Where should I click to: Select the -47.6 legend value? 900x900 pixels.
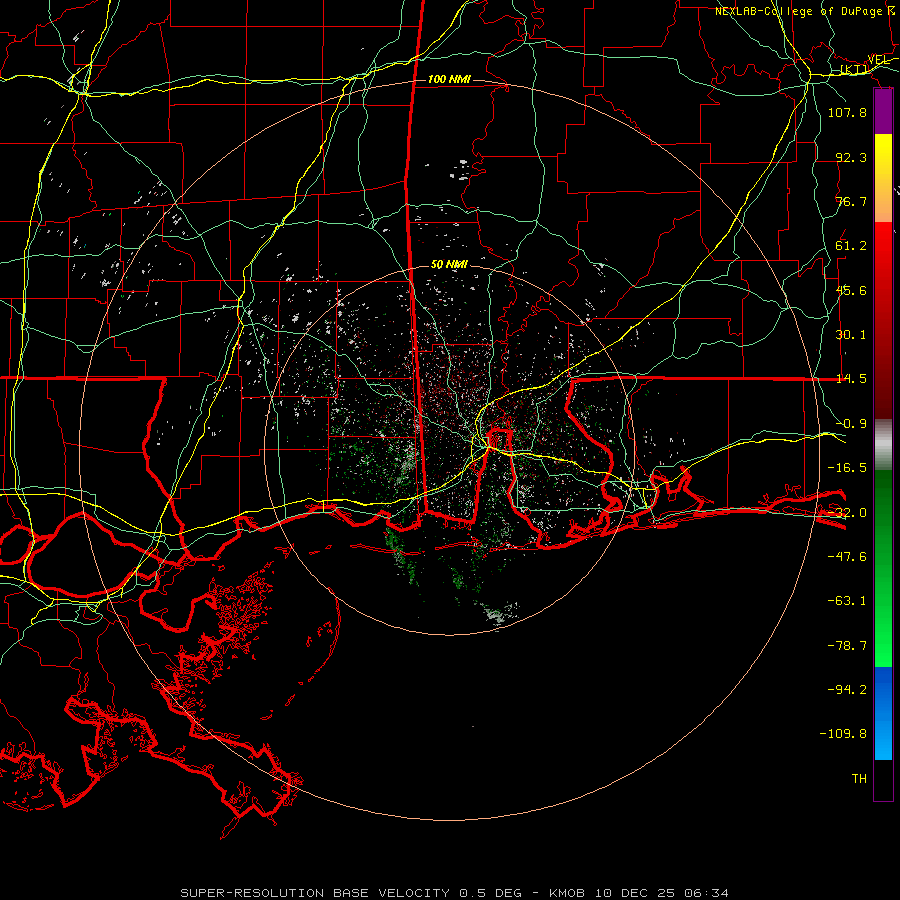[x=847, y=557]
